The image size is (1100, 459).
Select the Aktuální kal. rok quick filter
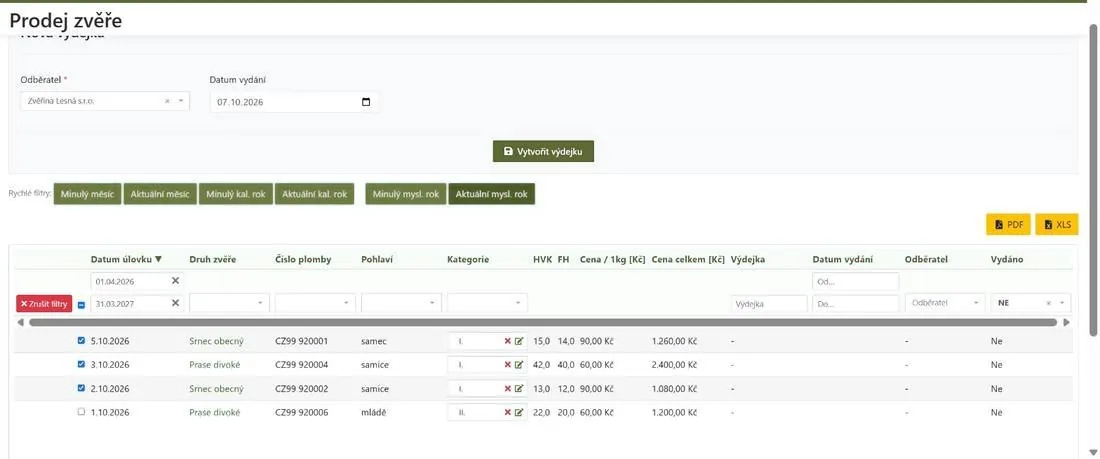(x=314, y=194)
